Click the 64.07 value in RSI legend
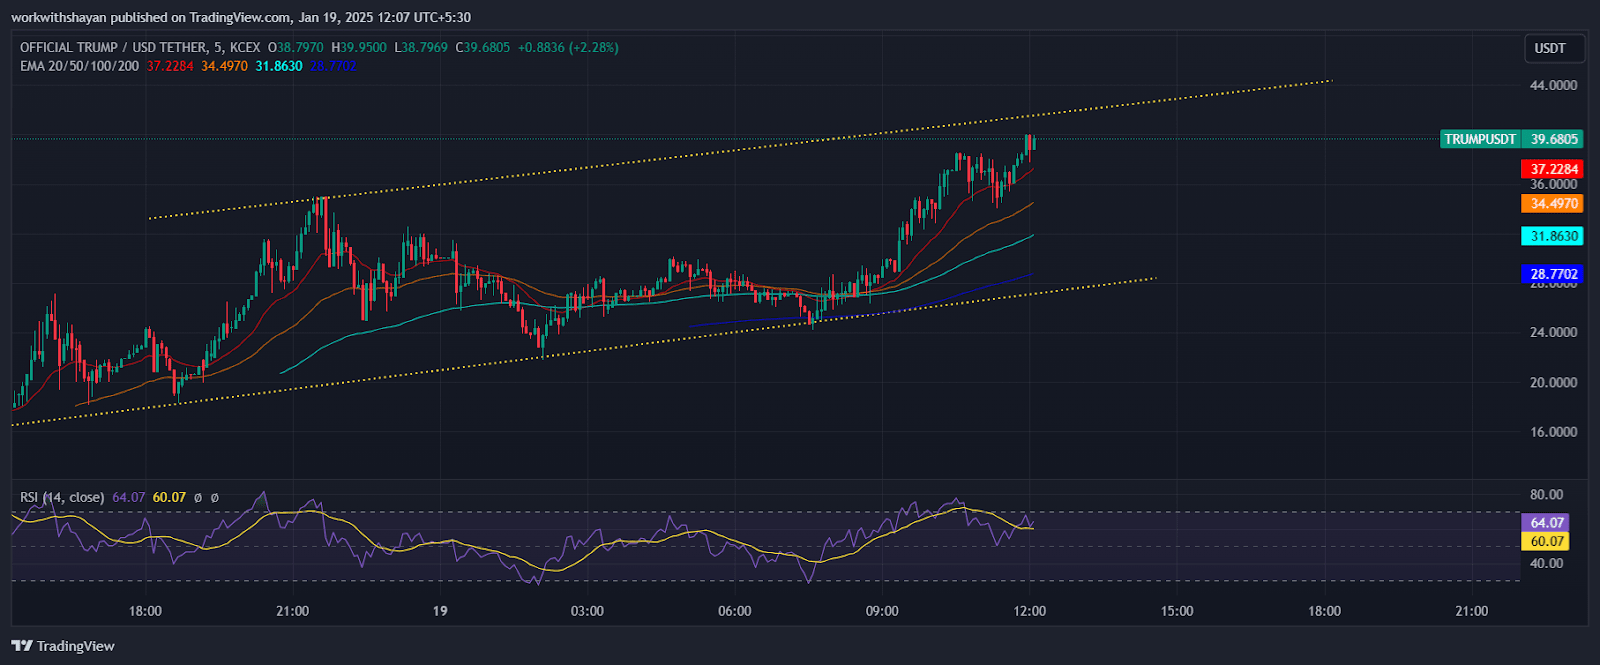The width and height of the screenshot is (1600, 665). [128, 497]
